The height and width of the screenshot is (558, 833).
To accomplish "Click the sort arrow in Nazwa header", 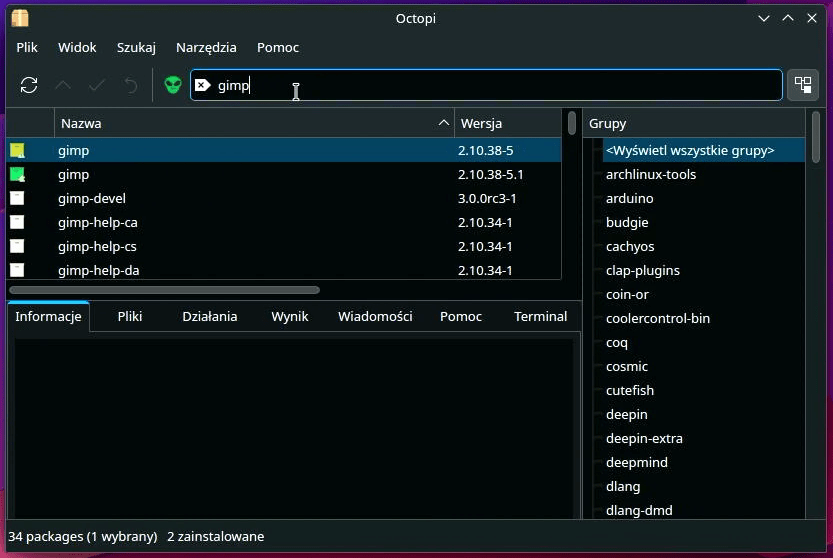I will coord(444,123).
